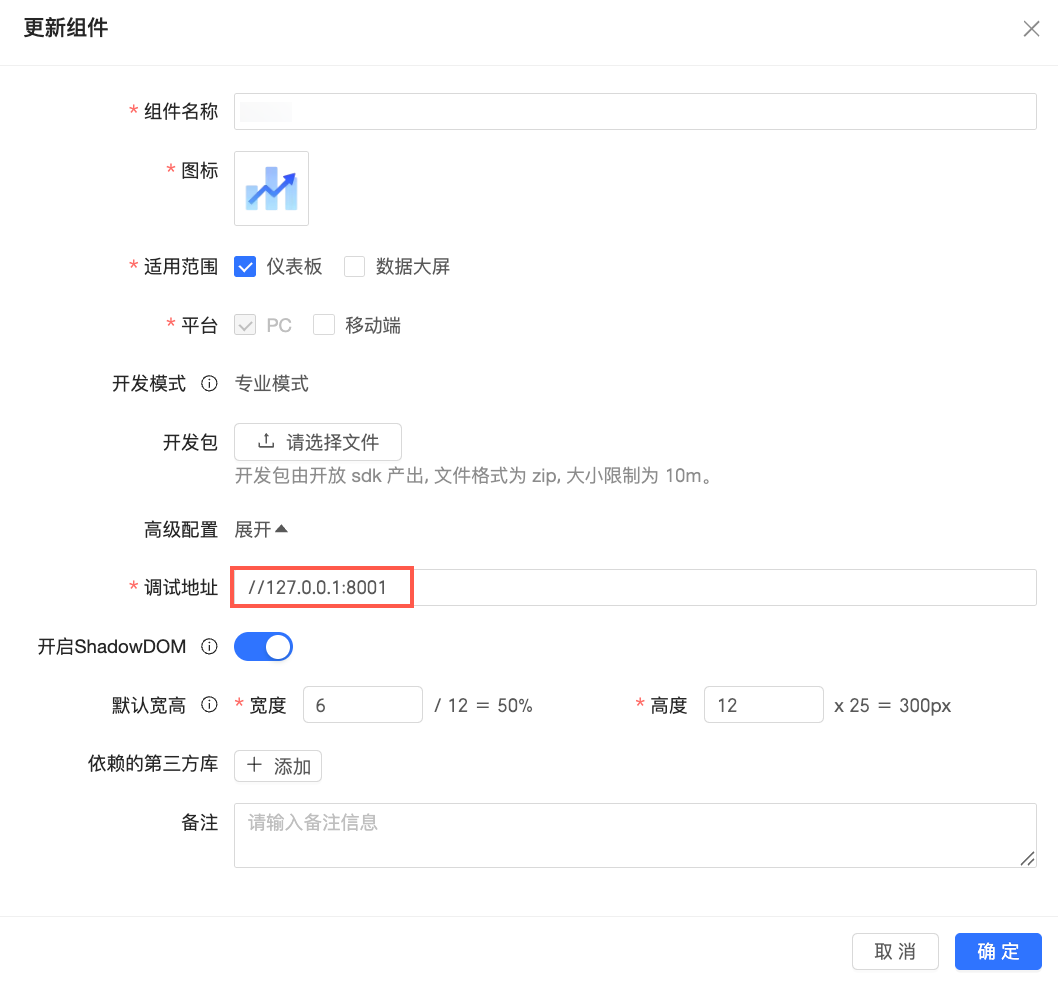Click 添加 to add a third-party library
The height and width of the screenshot is (986, 1058).
[278, 766]
